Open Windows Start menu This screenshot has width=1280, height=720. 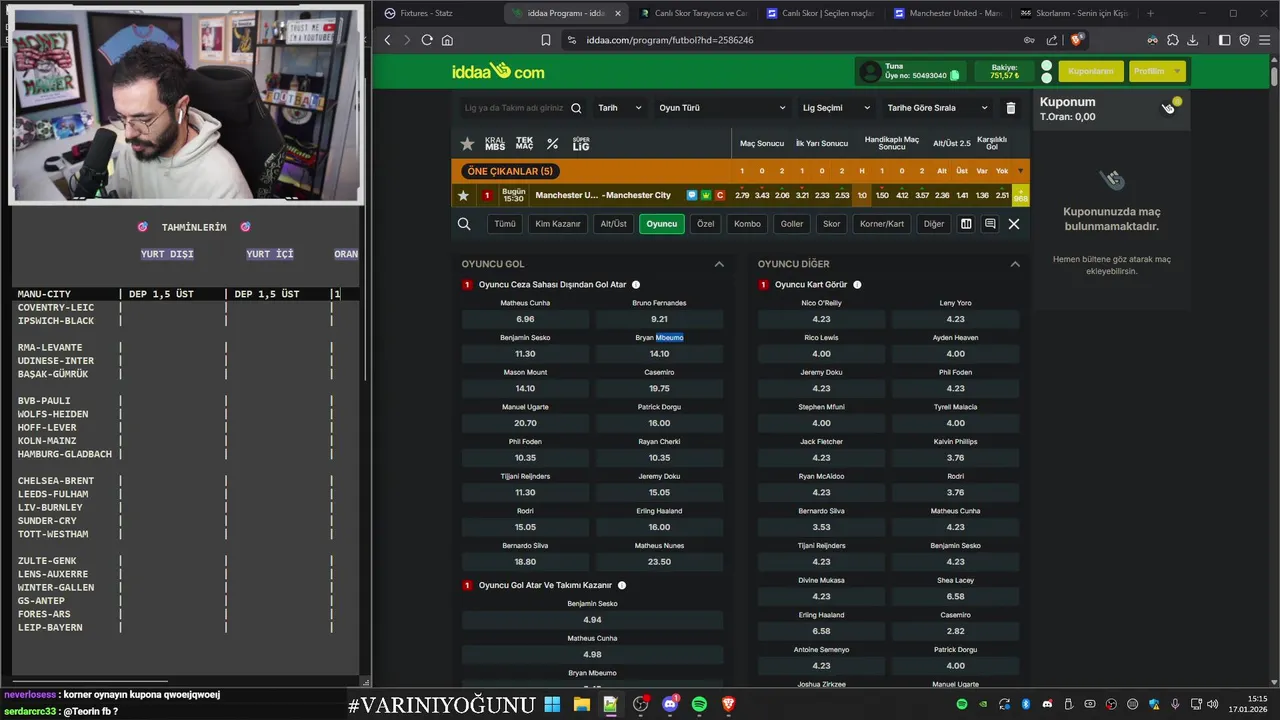(x=552, y=704)
